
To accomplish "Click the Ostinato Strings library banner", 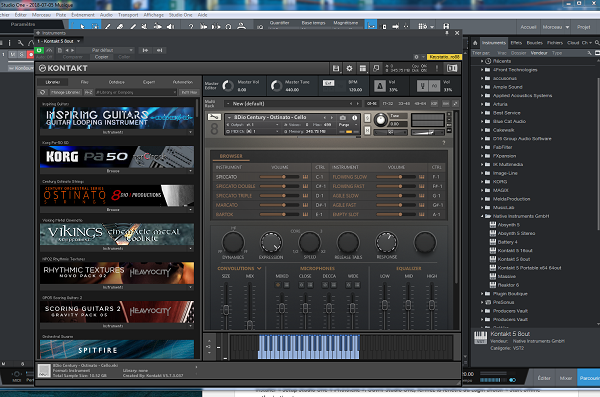I will pos(117,196).
